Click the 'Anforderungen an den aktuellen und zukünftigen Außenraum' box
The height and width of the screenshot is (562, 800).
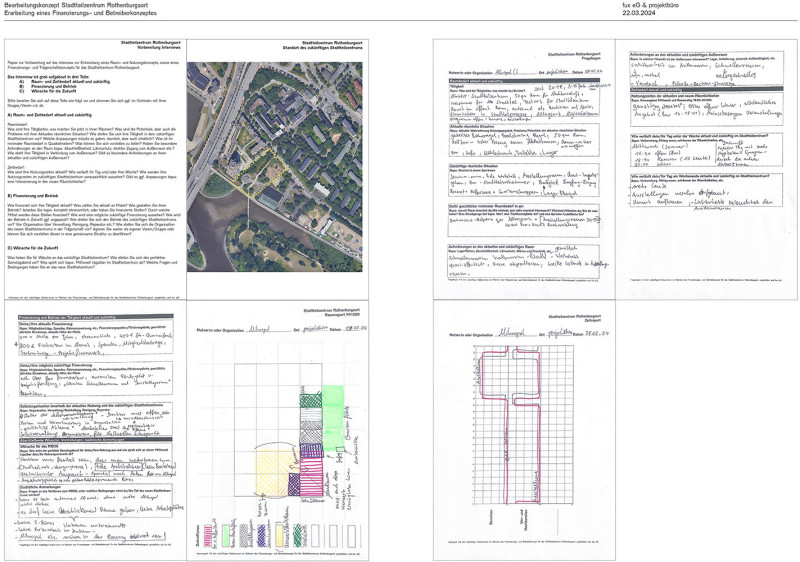click(x=706, y=68)
